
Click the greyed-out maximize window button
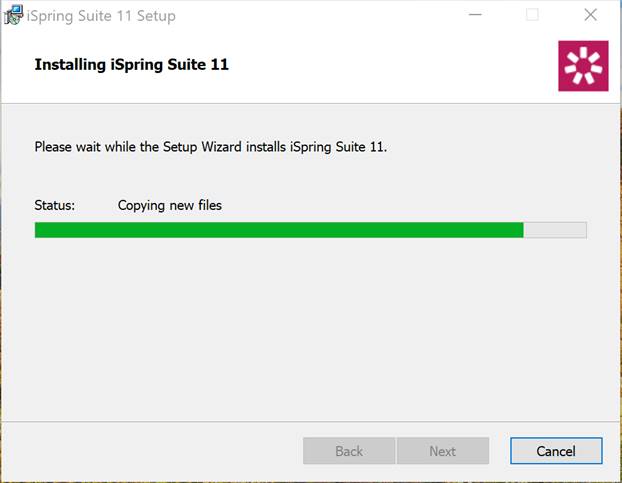532,15
